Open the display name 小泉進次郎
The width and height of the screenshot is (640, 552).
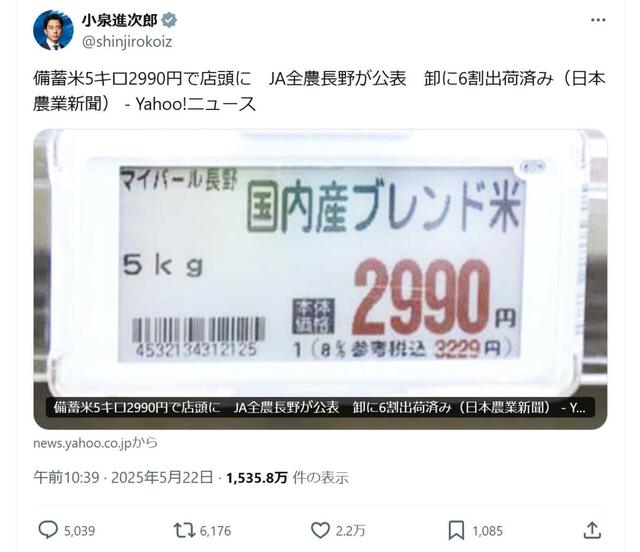tap(119, 20)
